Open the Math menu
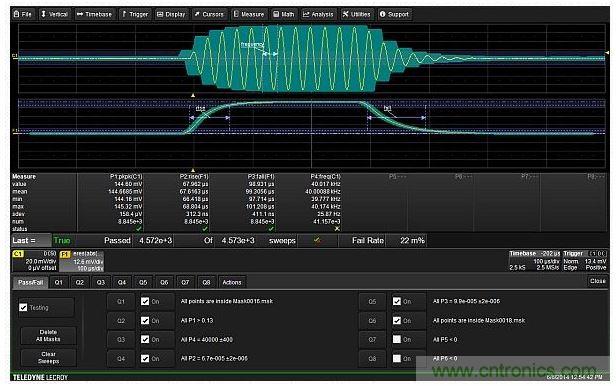Image resolution: width=616 pixels, height=386 pixels. pos(284,14)
